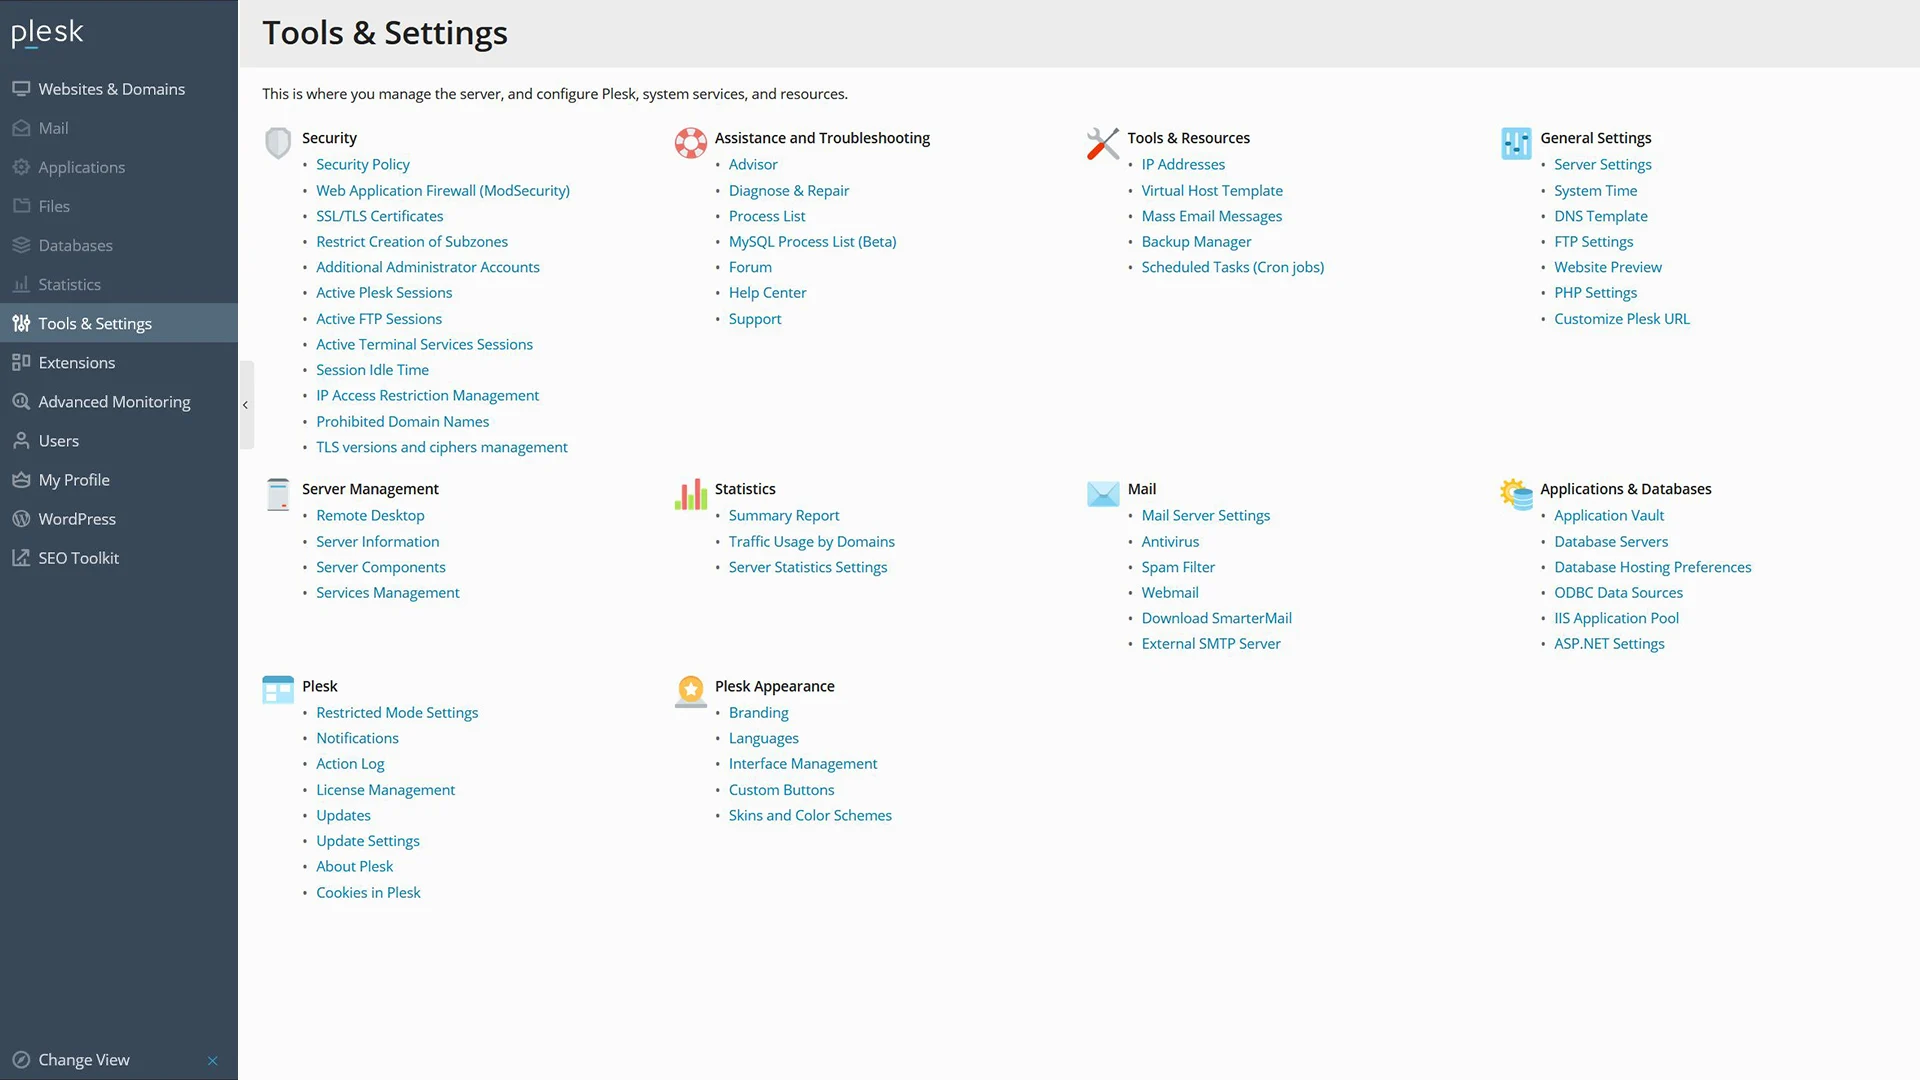The image size is (1920, 1080).
Task: Click the Databases stack sidebar icon
Action: coord(21,245)
